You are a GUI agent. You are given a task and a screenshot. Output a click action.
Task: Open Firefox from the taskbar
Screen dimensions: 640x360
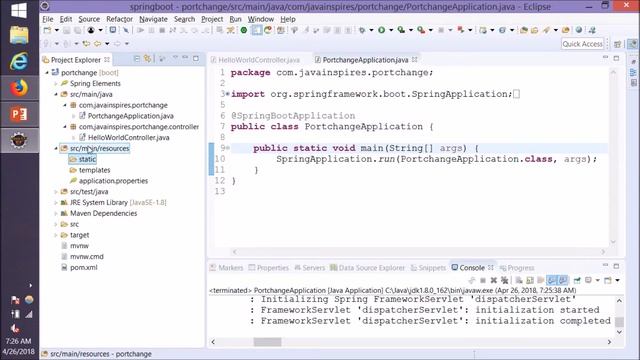19,87
